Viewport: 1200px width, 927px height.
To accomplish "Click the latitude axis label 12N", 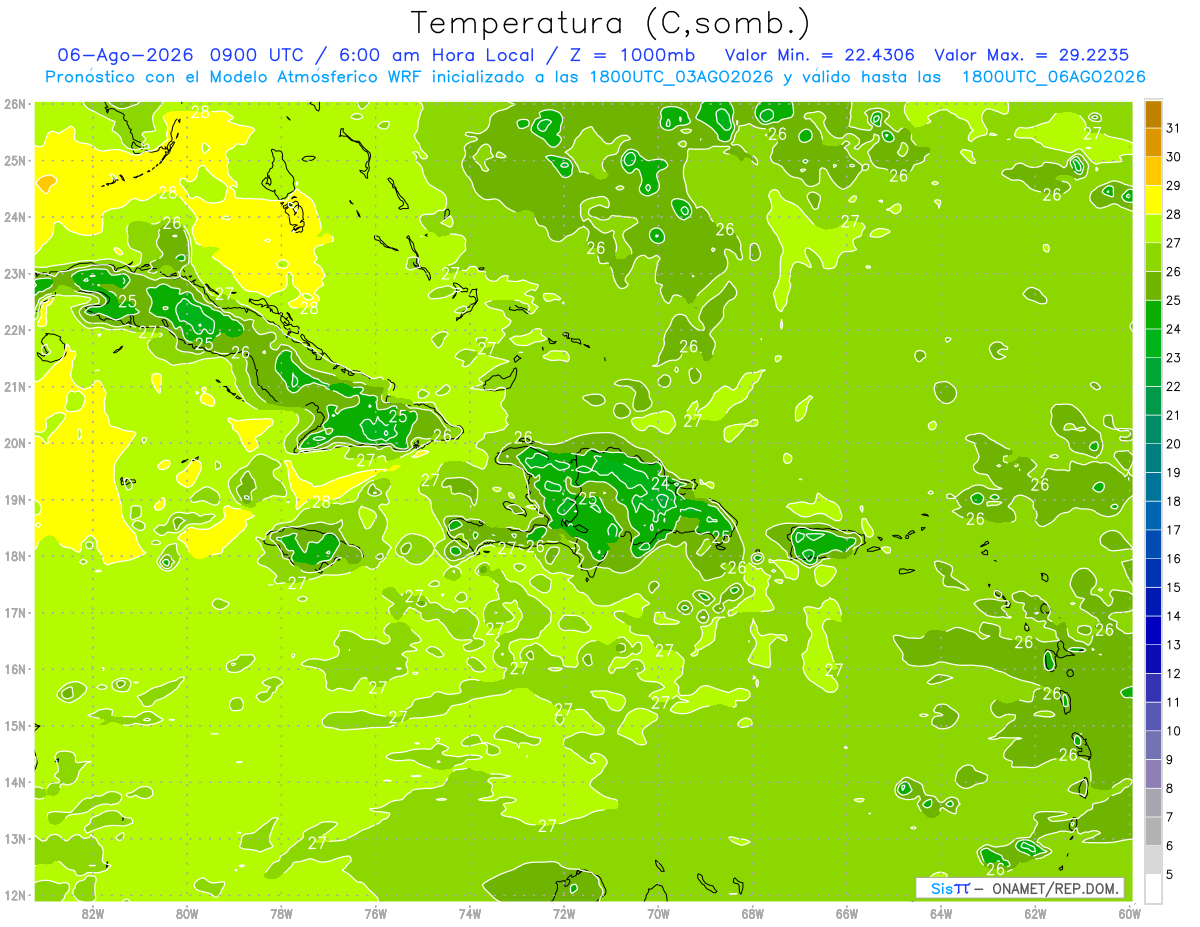I will coord(15,895).
